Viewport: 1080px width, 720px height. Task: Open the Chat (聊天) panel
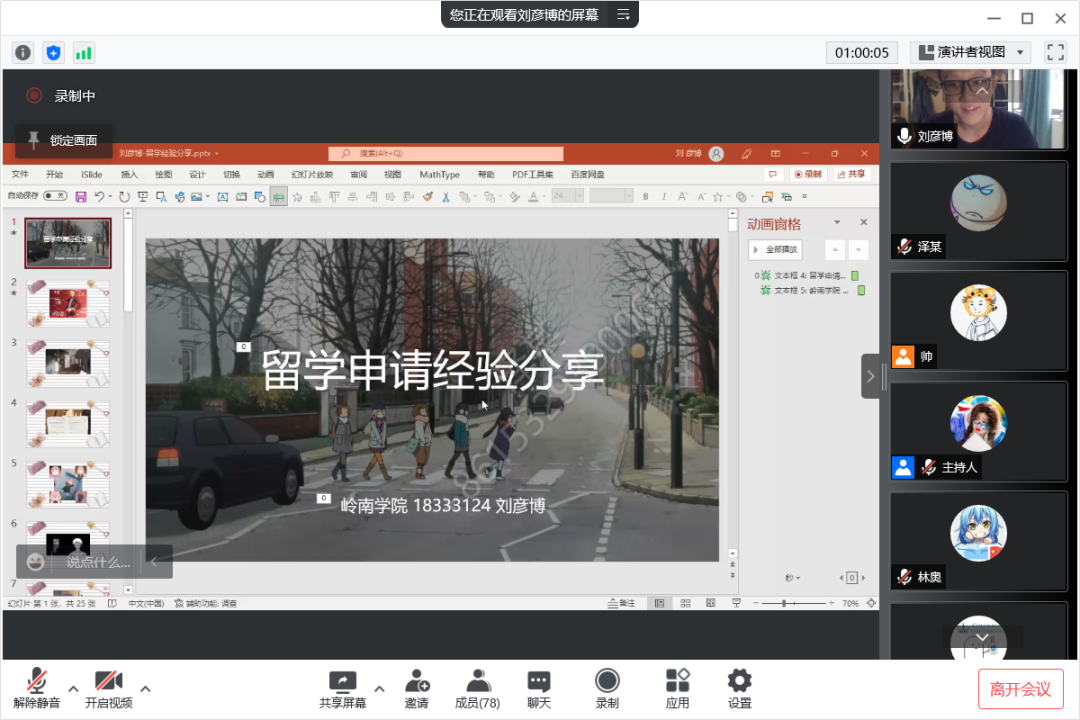click(539, 688)
